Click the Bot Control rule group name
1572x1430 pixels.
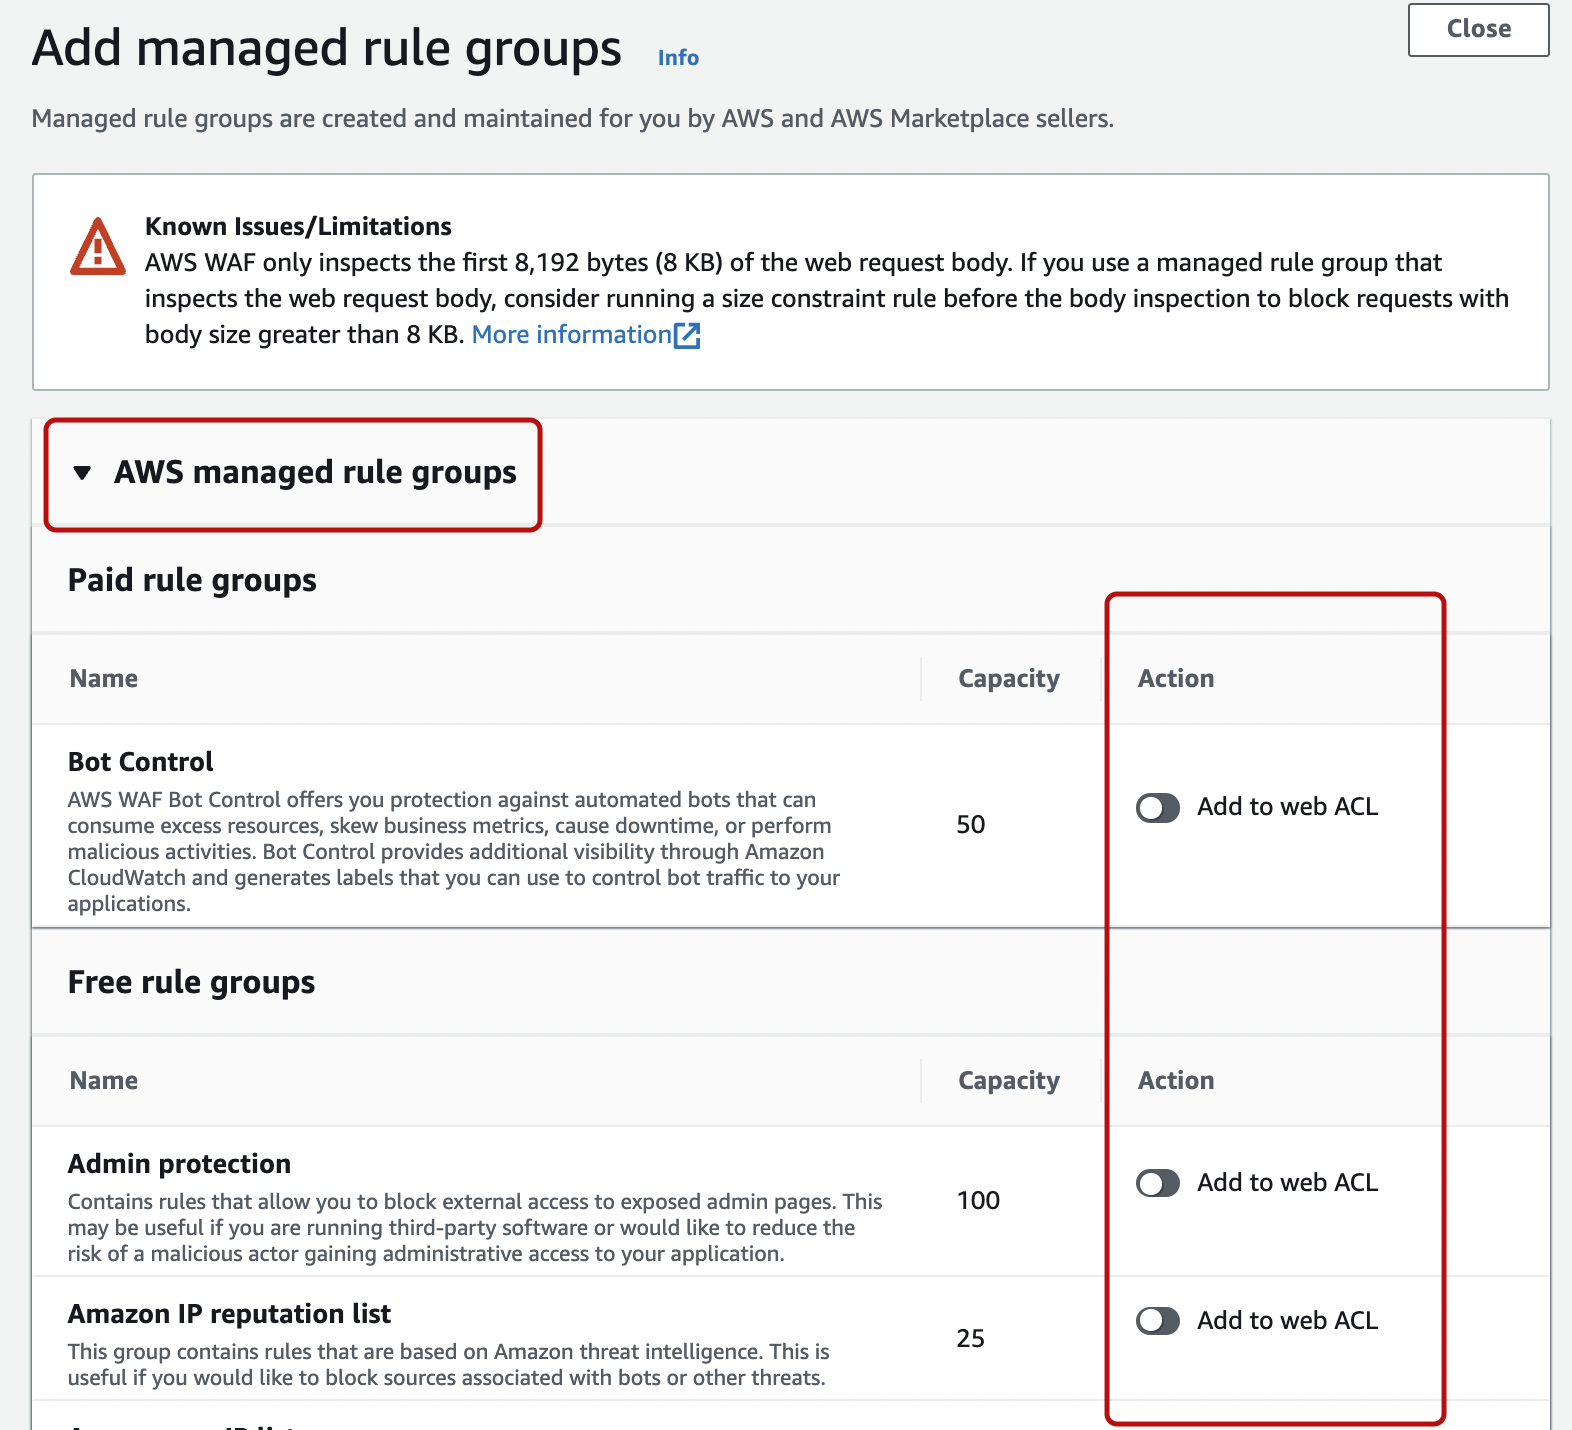141,762
